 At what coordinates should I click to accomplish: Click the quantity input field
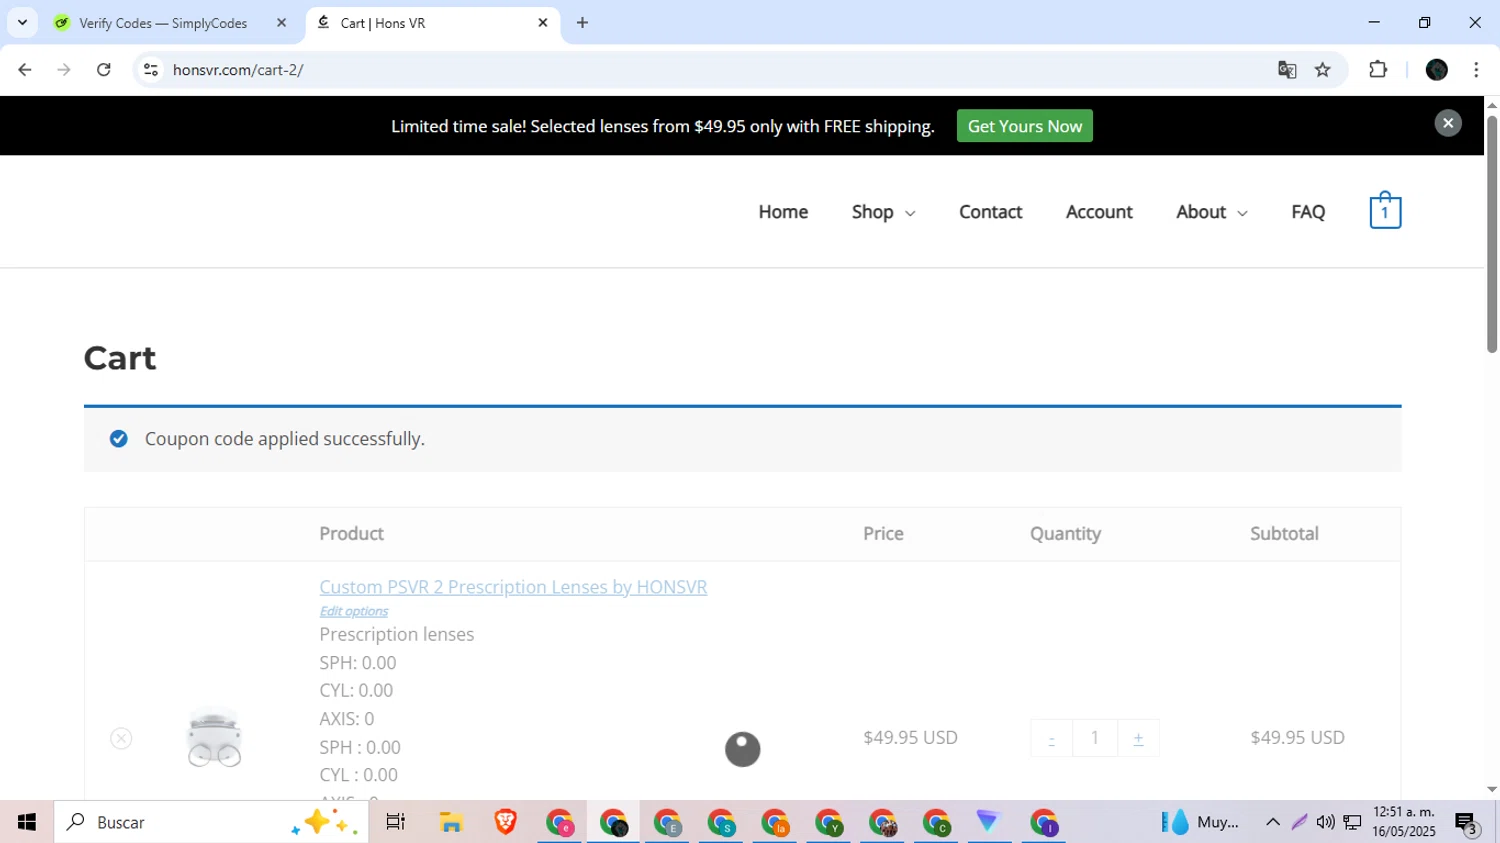tap(1095, 738)
